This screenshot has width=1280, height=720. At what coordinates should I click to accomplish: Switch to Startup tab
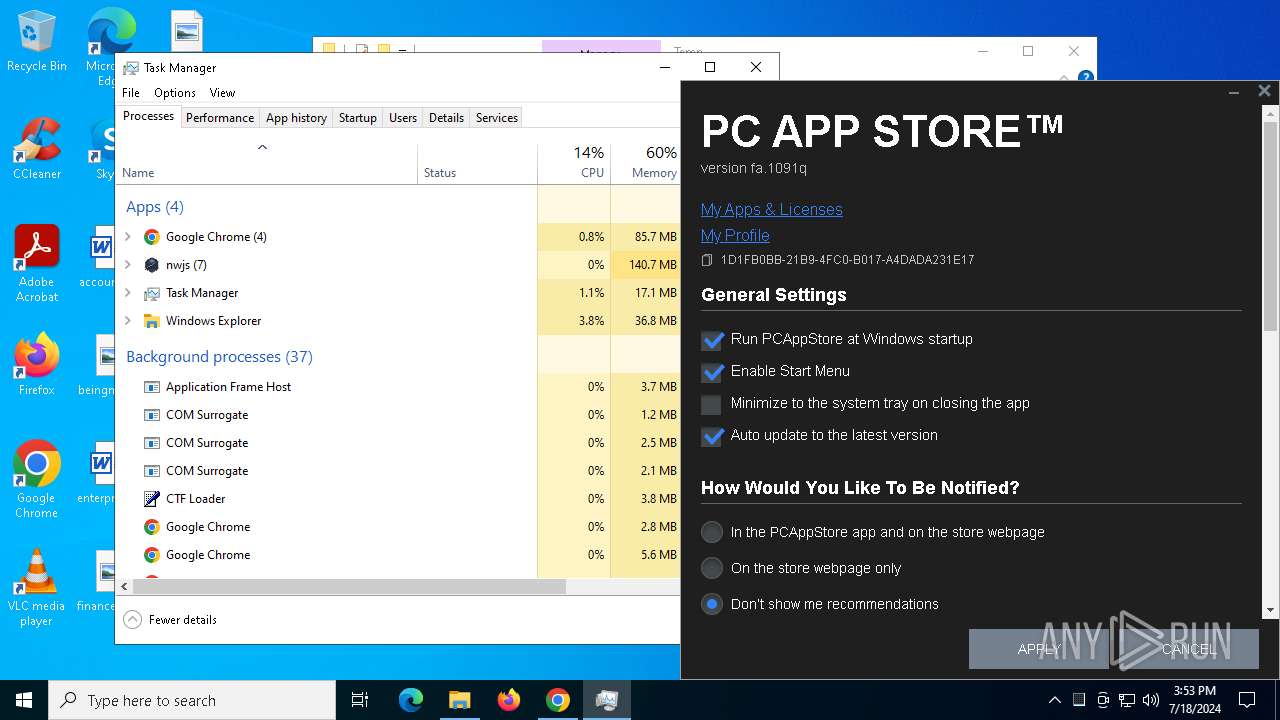357,118
